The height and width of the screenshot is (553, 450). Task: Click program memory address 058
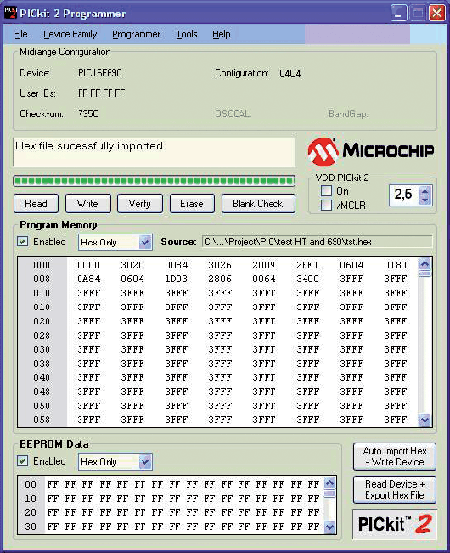coord(42,419)
